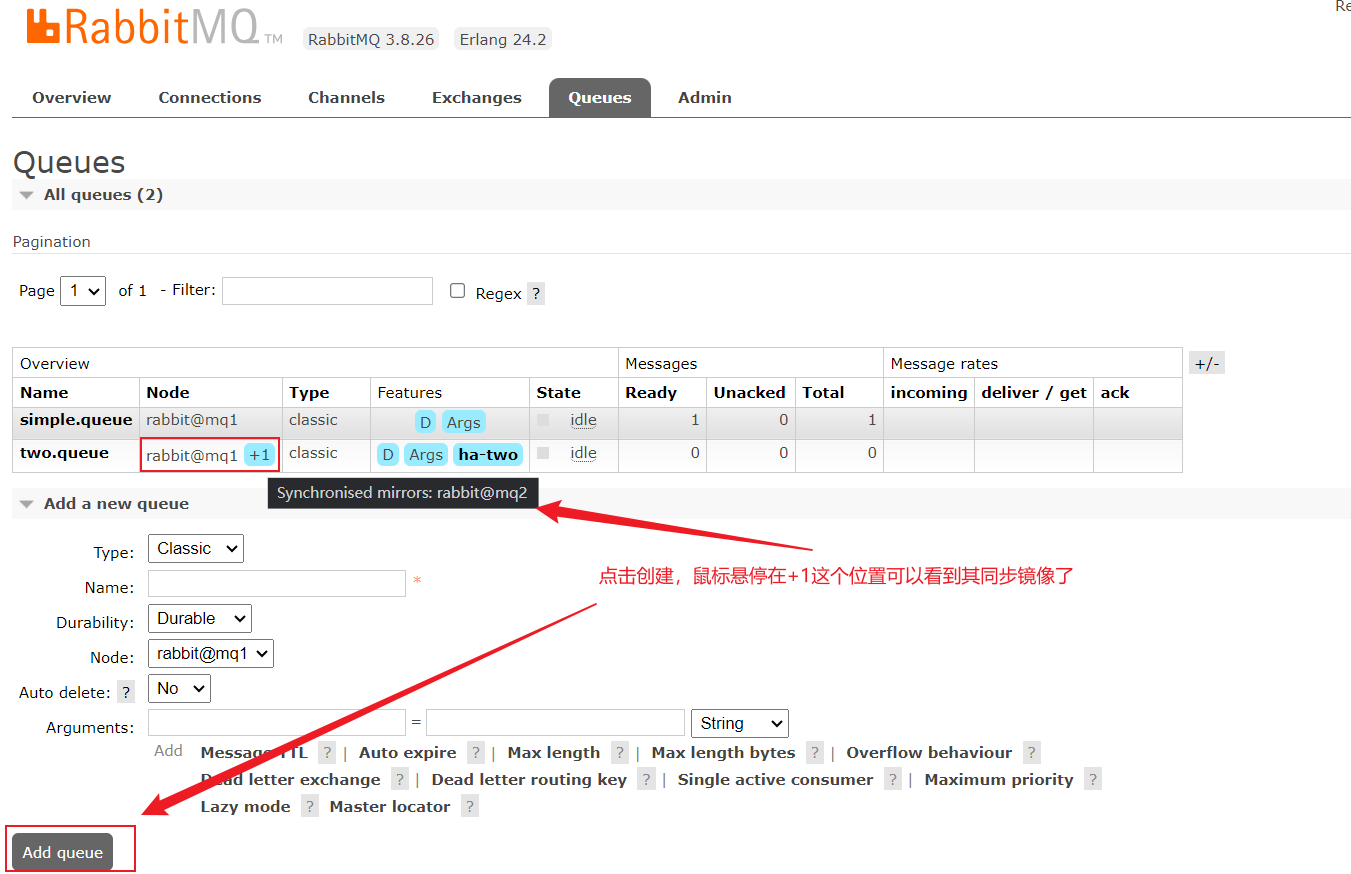Click the Arguments value input field
This screenshot has width=1351, height=874.
(555, 723)
